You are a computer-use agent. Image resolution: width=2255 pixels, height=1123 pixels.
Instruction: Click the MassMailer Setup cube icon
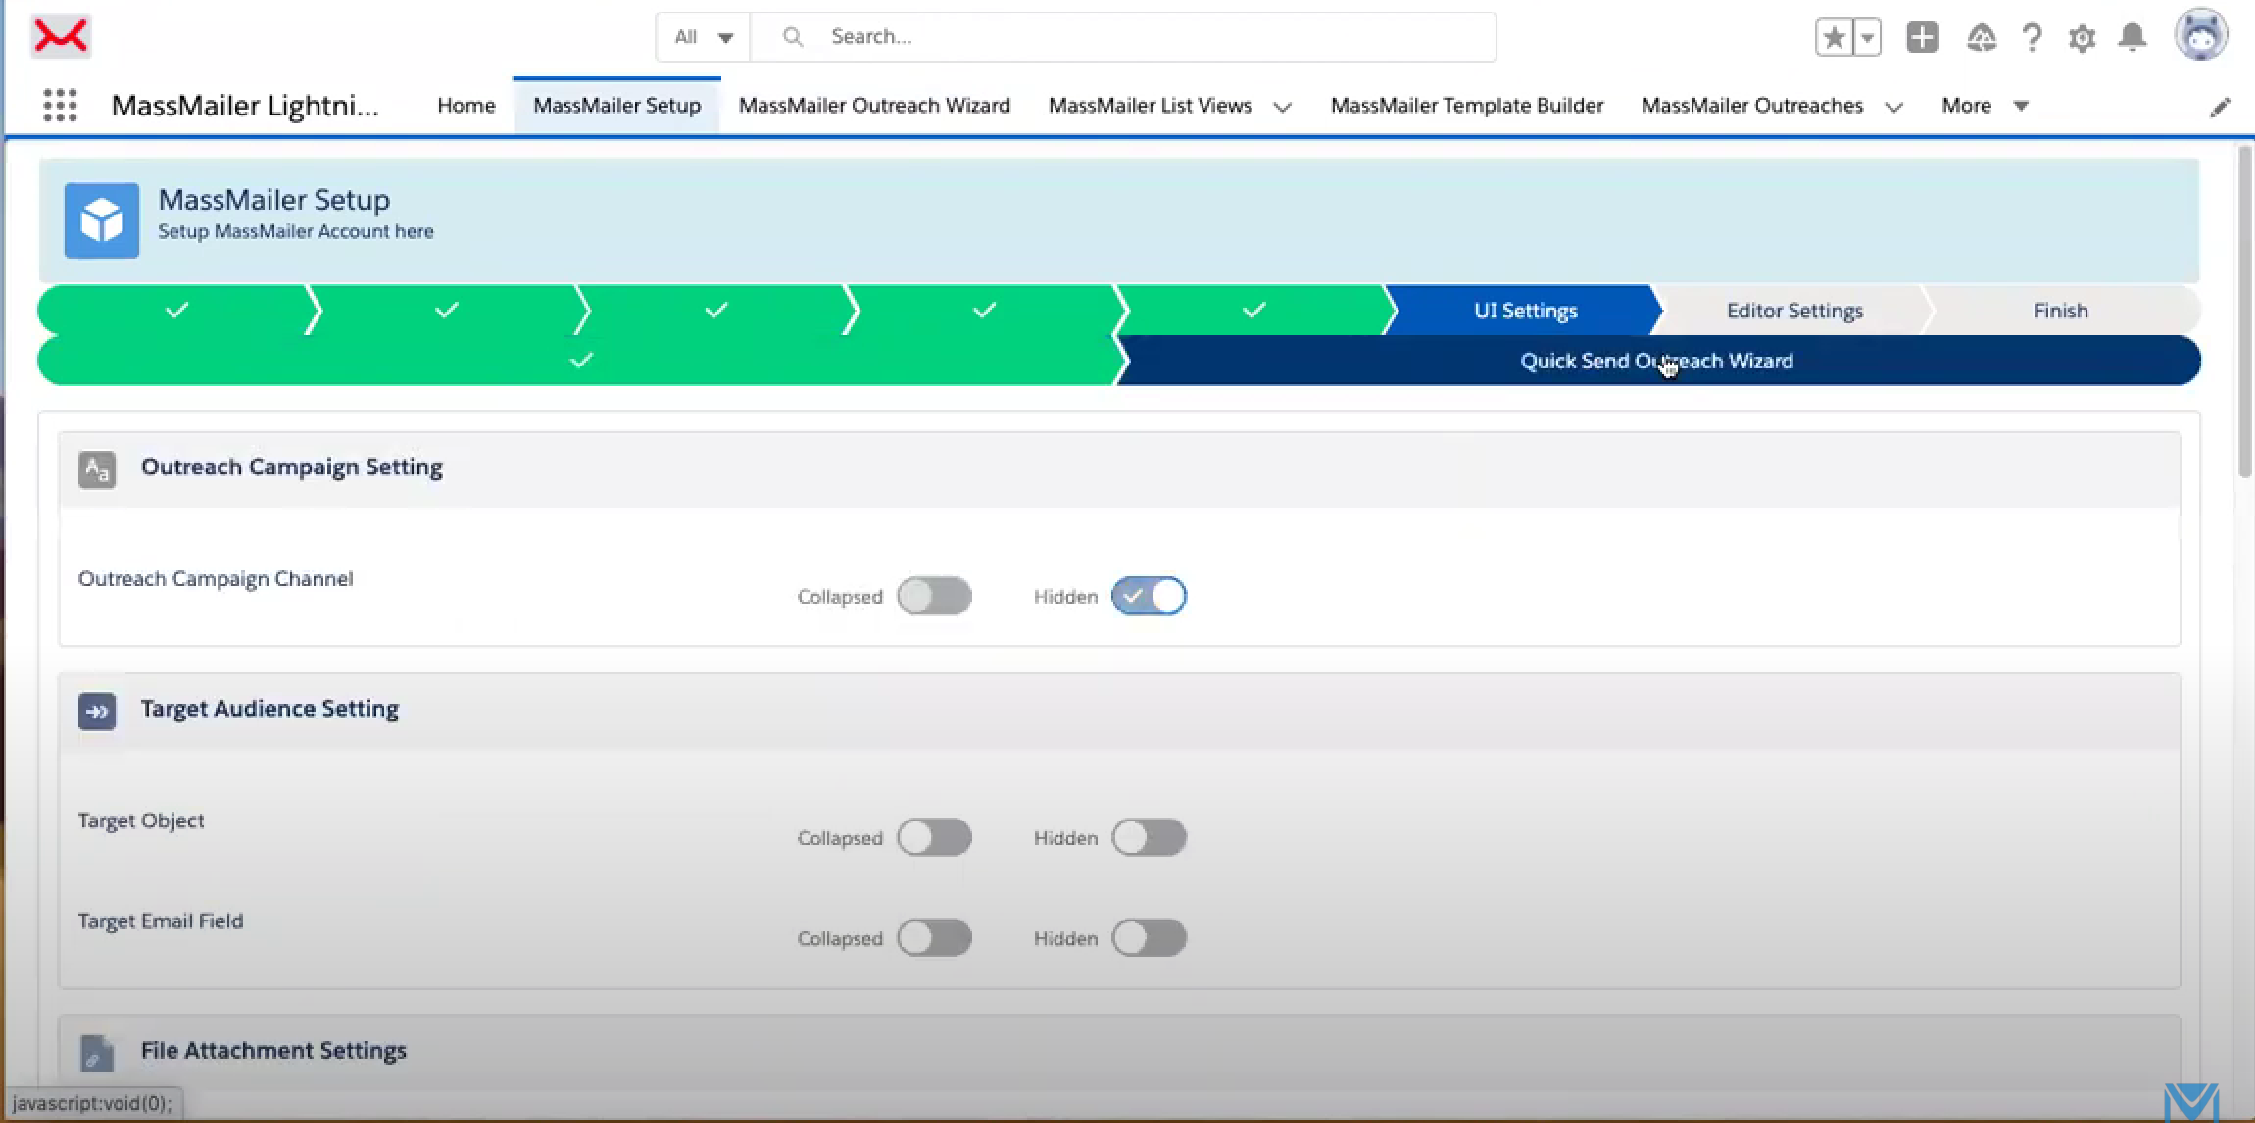tap(102, 220)
